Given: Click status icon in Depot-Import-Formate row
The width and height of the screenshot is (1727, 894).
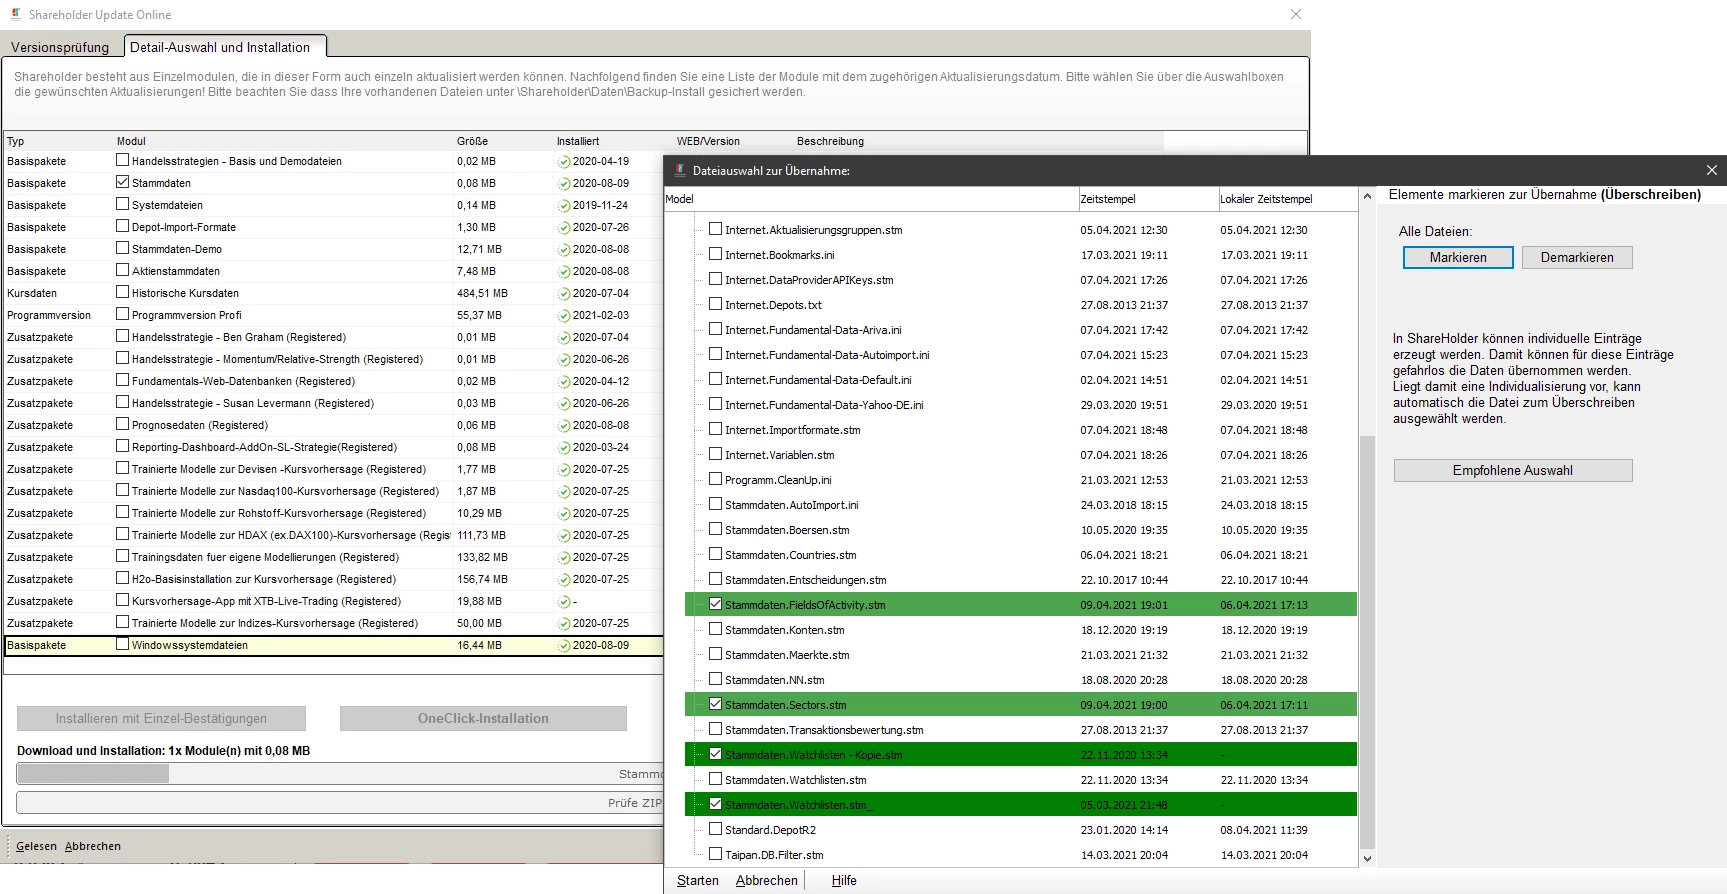Looking at the screenshot, I should click(564, 228).
